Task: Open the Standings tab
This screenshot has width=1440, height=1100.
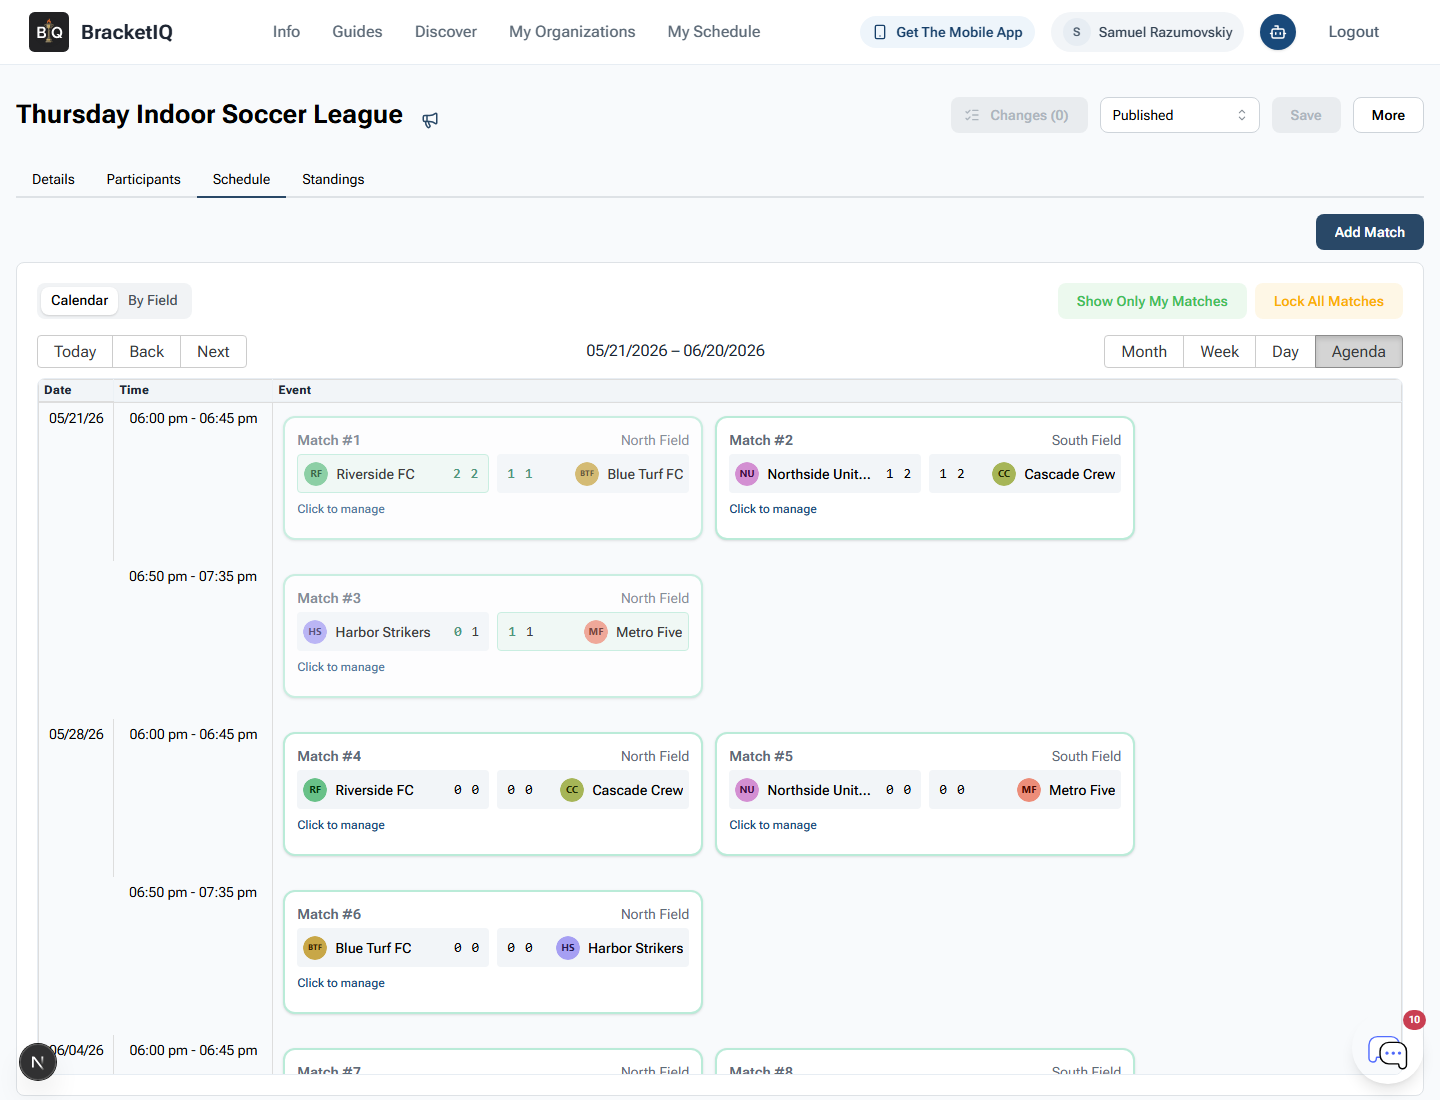Action: [333, 179]
